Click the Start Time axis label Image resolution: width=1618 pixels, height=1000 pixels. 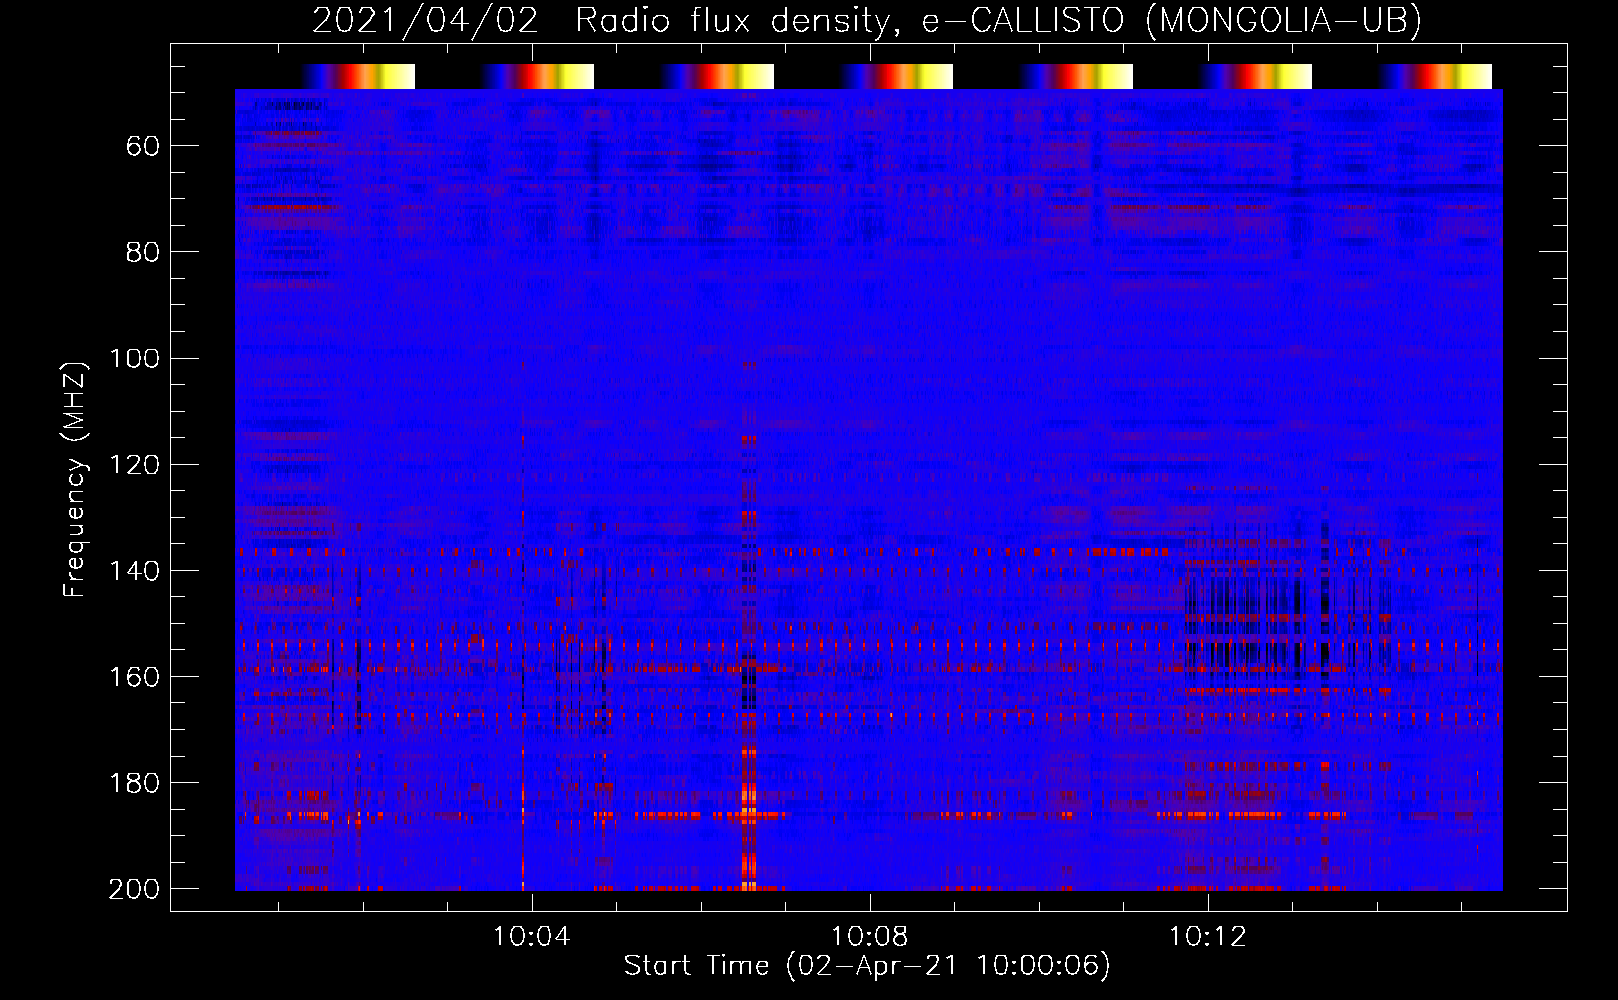867,965
